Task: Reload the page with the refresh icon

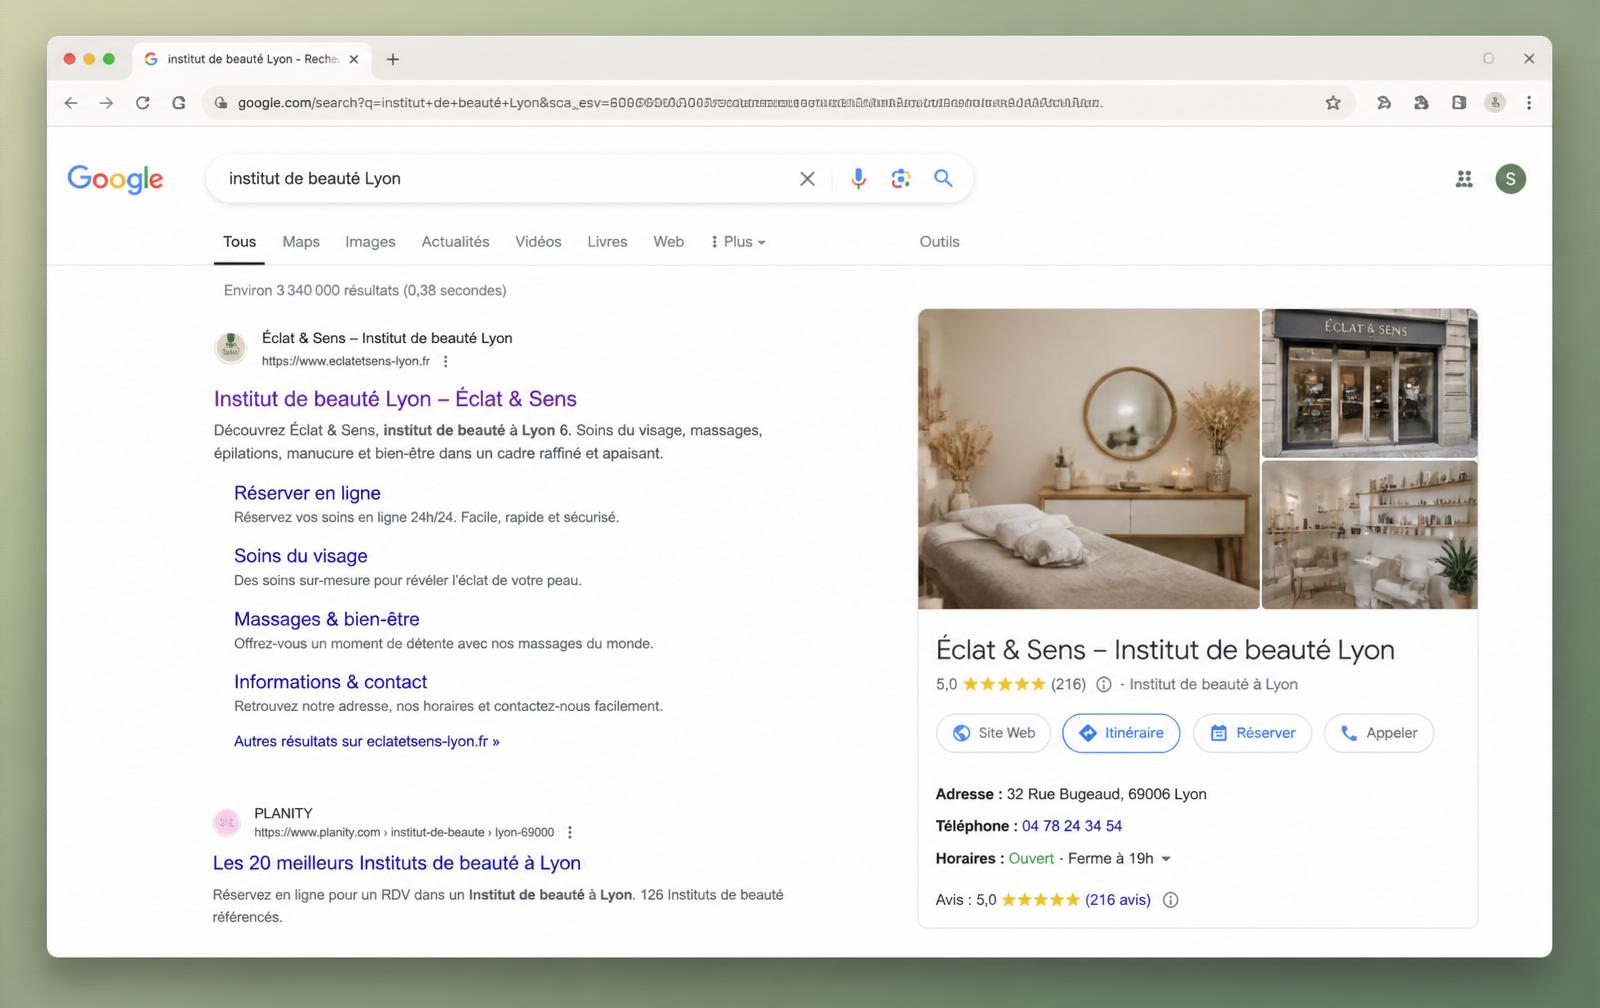Action: pyautogui.click(x=142, y=103)
